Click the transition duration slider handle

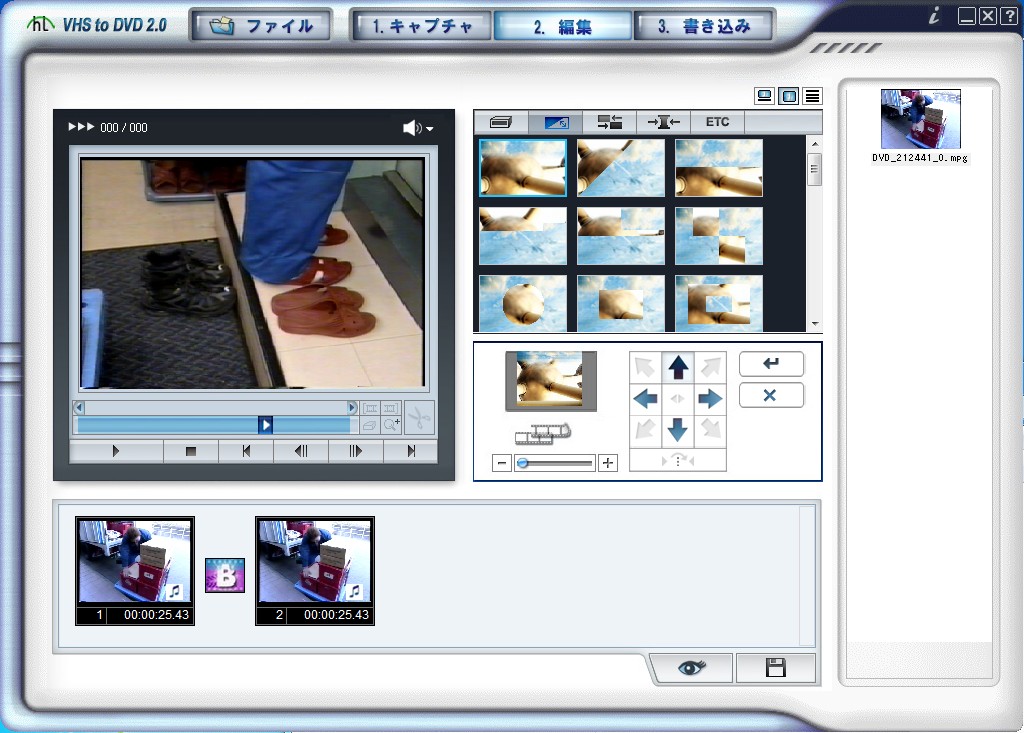[522, 463]
